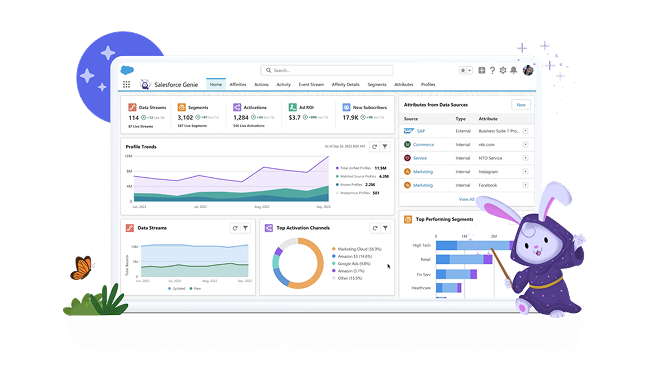Refresh the Top Activation Channels chart
This screenshot has height=372, width=661.
pyautogui.click(x=375, y=228)
